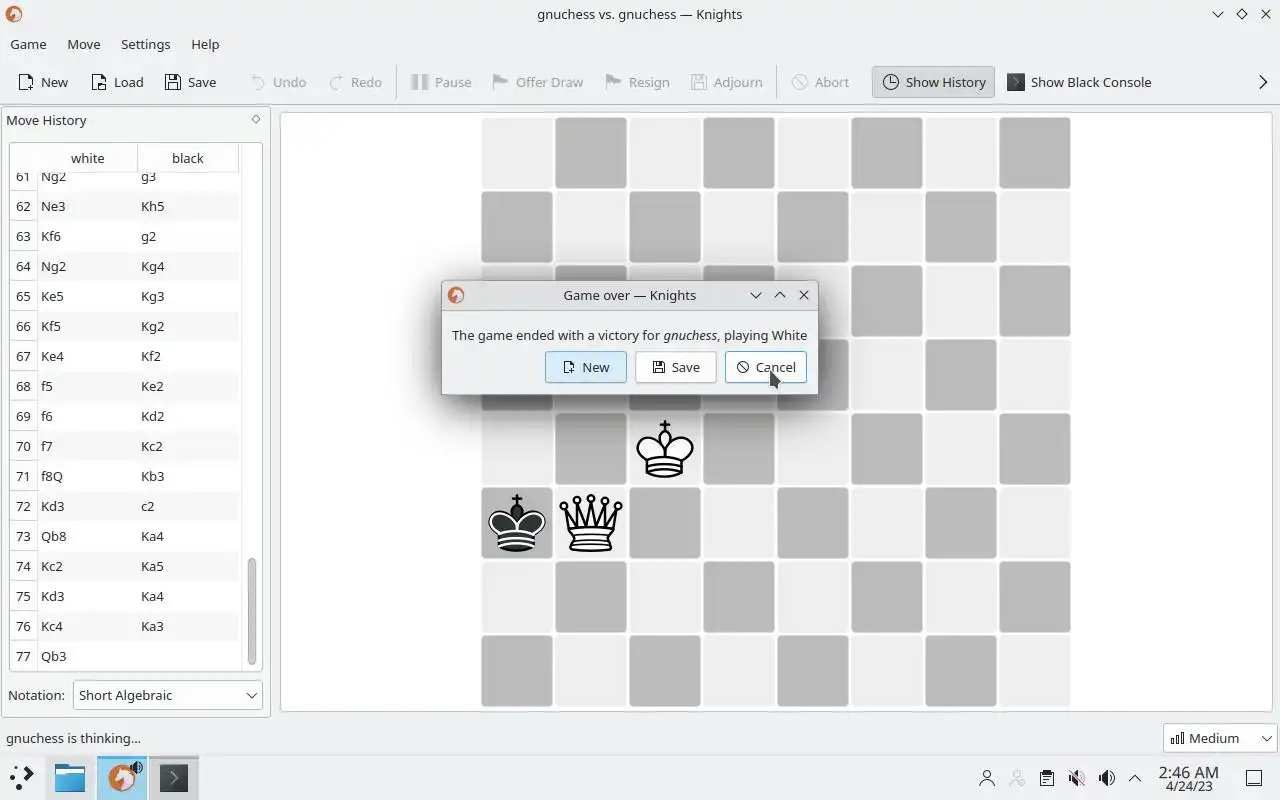Click the Resign toolbar button

tap(637, 82)
